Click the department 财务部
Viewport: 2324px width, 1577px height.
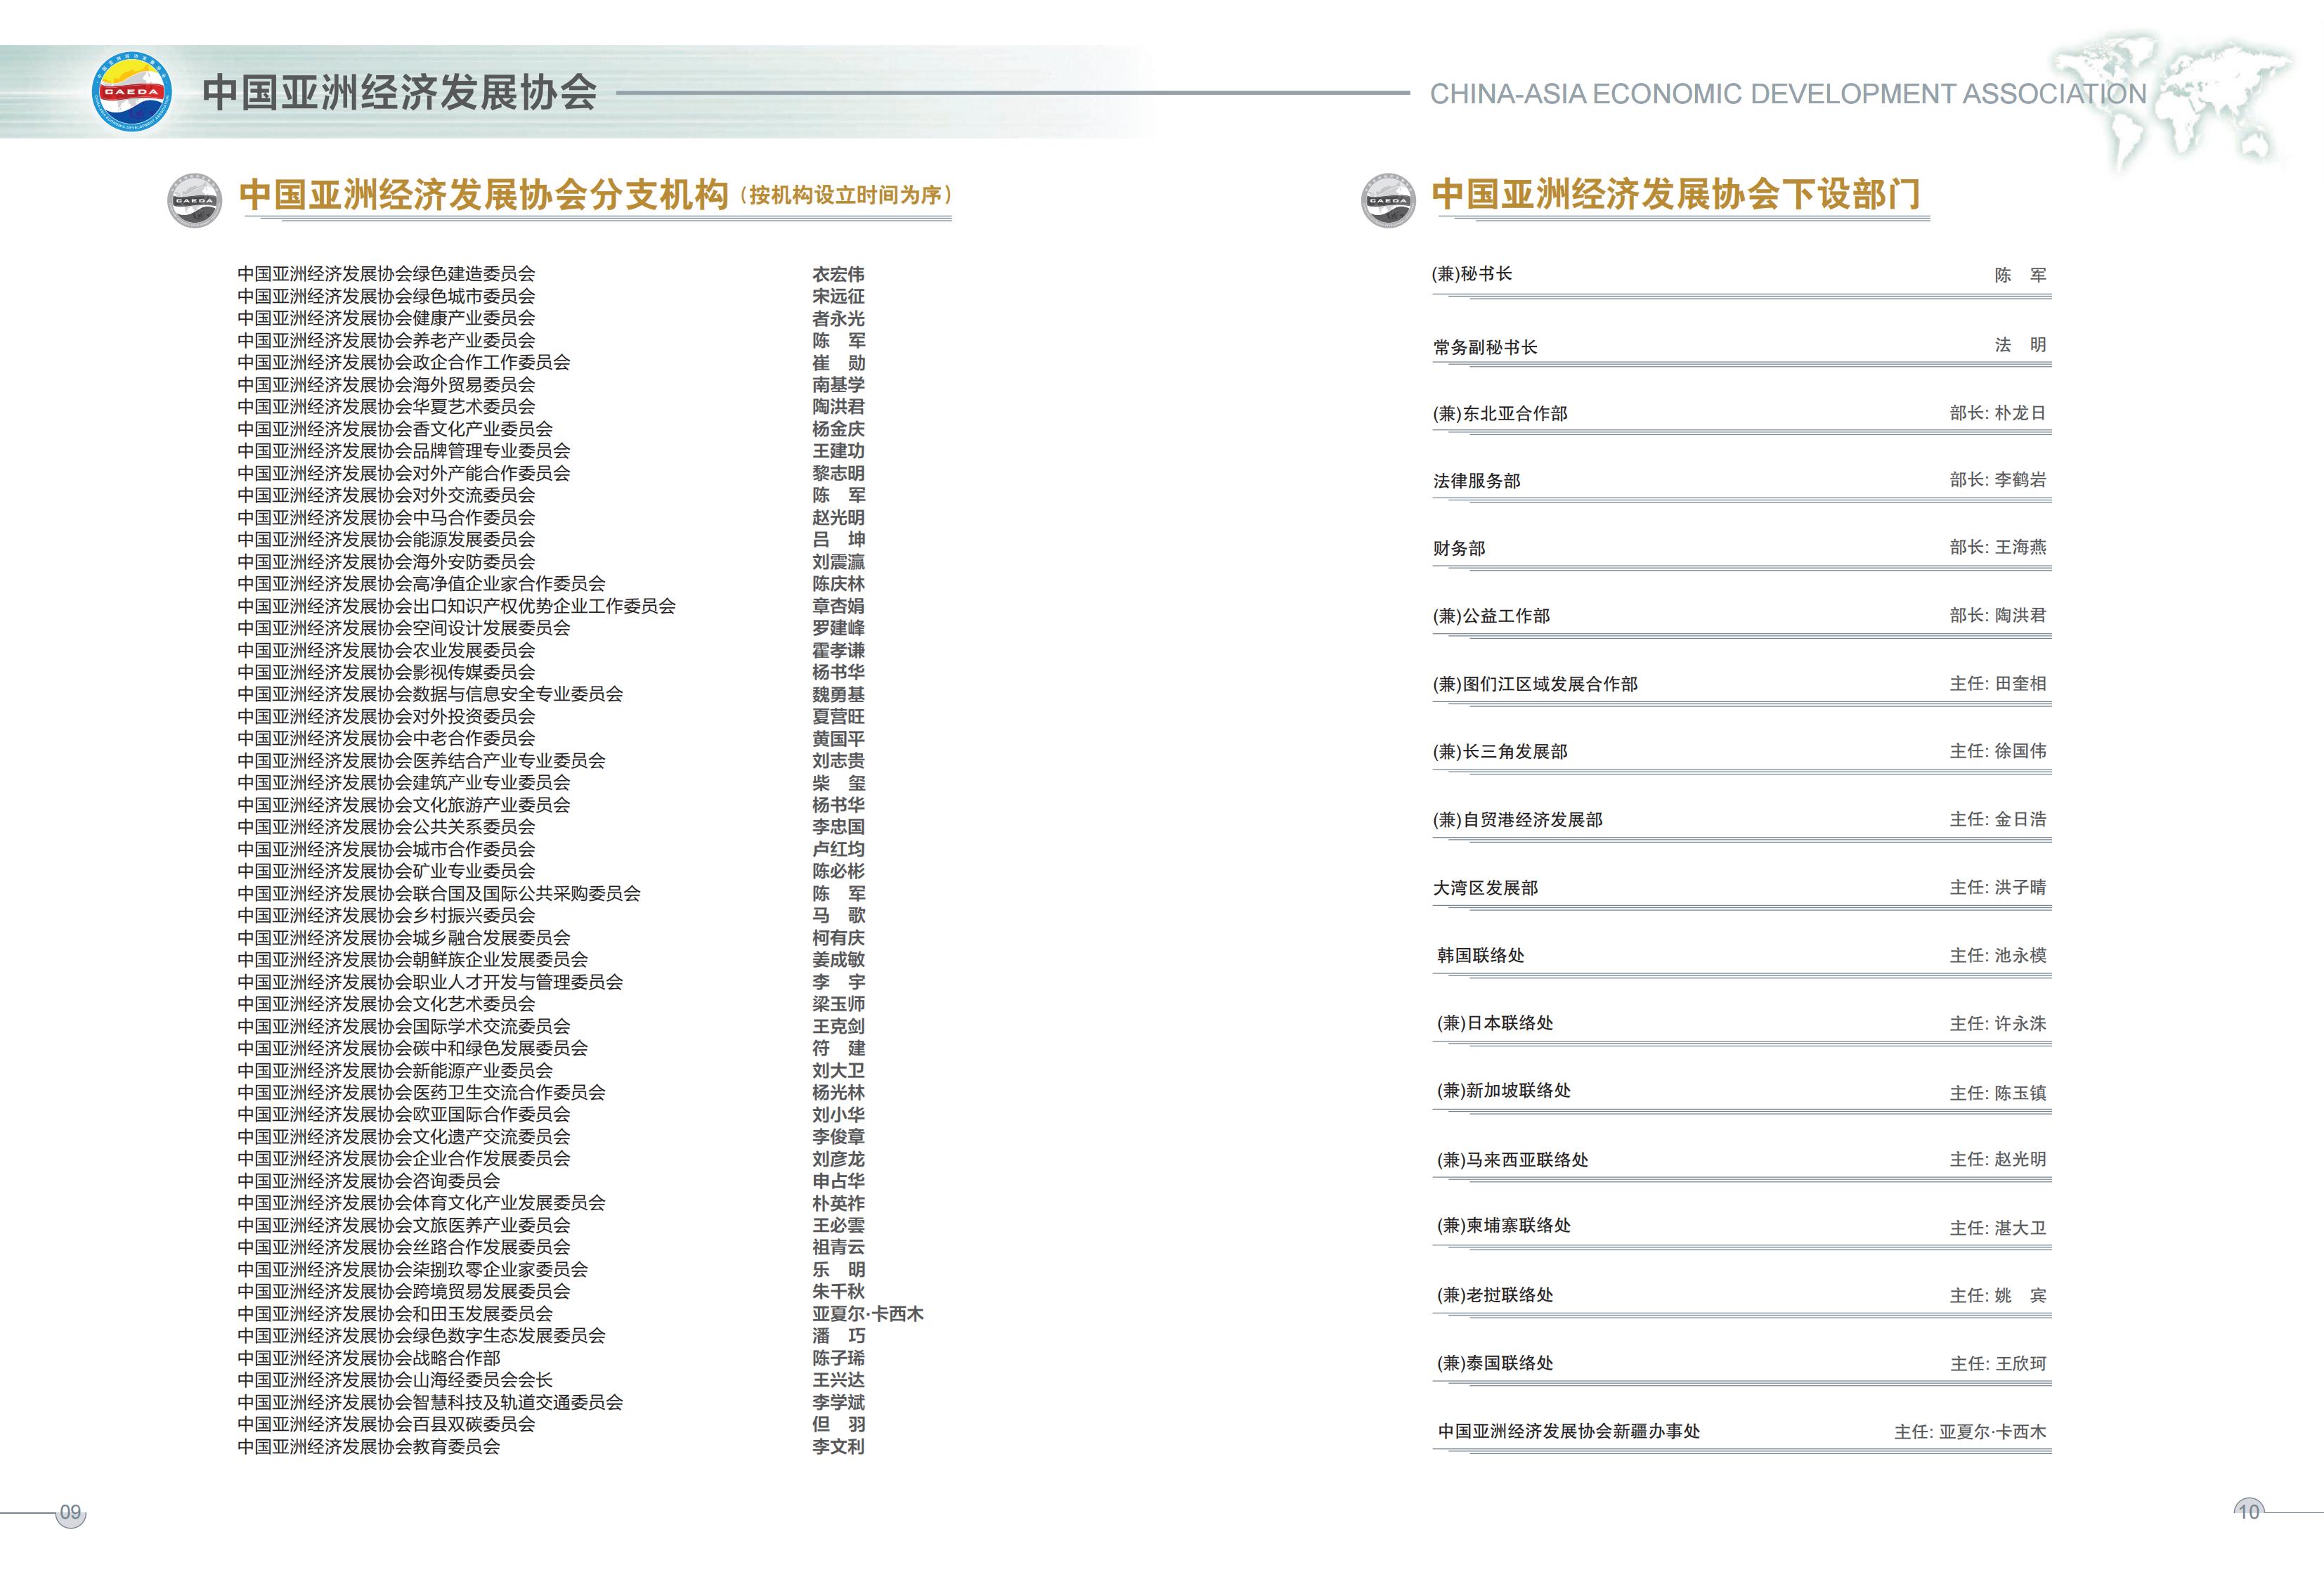tap(1459, 548)
